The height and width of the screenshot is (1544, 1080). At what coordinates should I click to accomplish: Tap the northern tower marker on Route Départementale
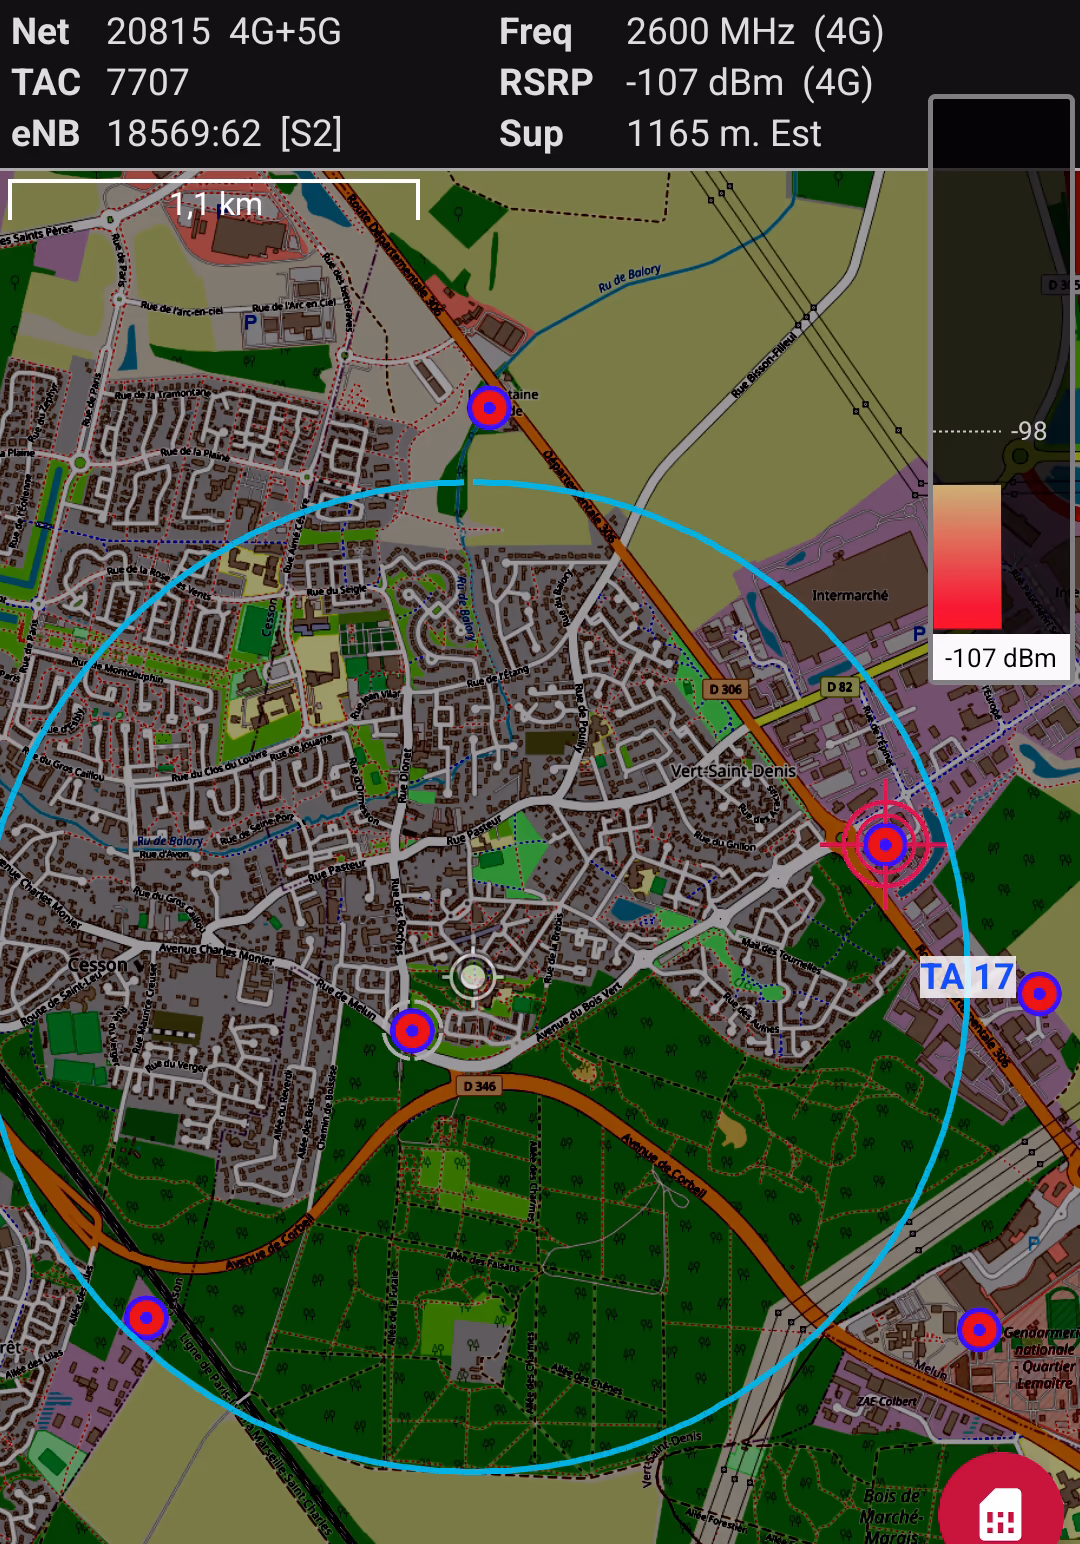[489, 408]
